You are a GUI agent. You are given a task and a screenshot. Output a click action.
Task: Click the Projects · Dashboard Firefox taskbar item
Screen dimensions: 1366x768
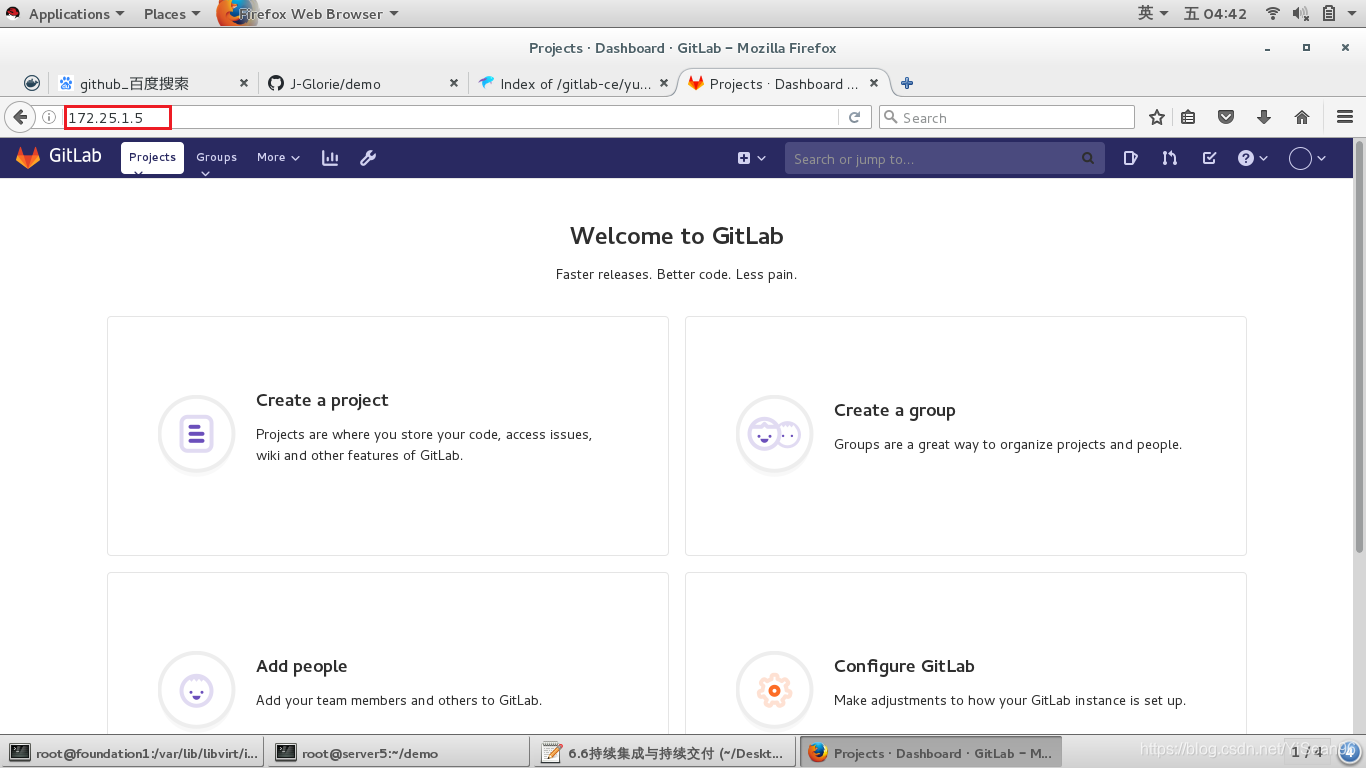(x=931, y=753)
